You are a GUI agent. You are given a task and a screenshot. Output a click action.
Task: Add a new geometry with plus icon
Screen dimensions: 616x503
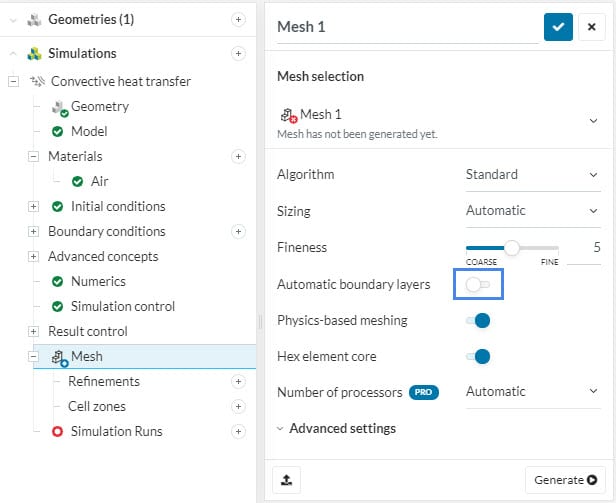(x=238, y=19)
